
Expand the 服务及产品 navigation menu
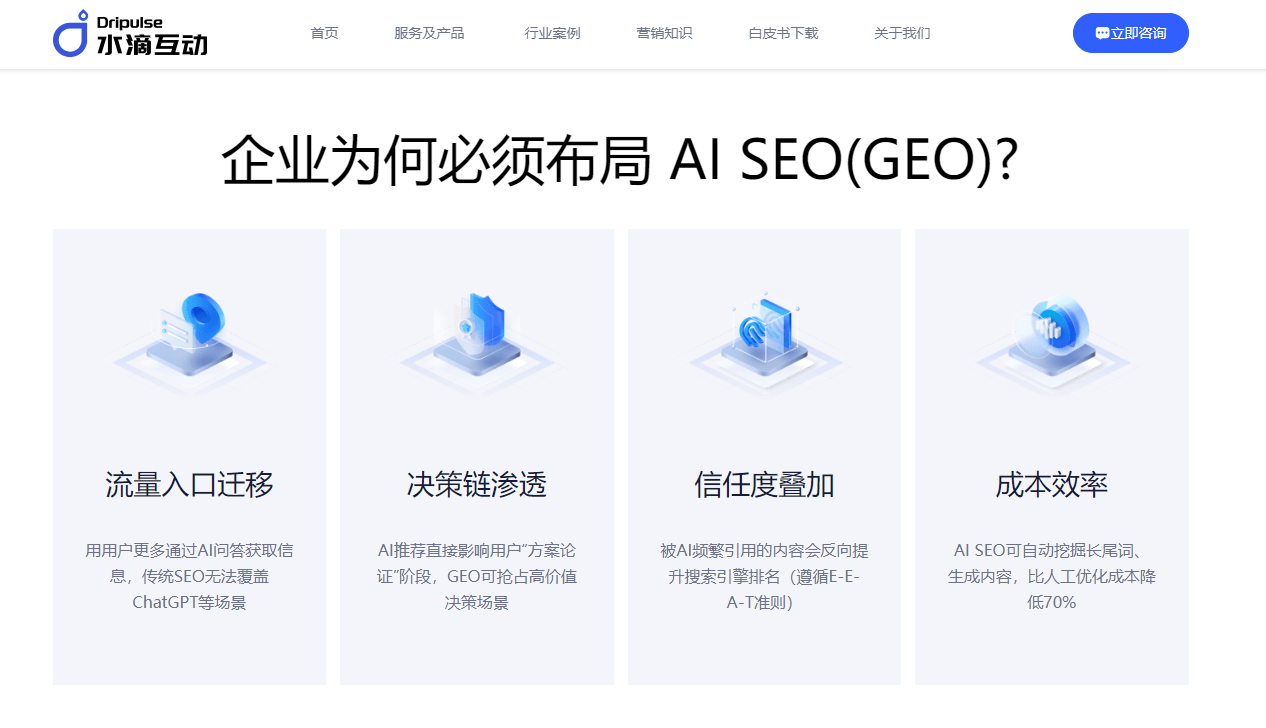coord(429,33)
